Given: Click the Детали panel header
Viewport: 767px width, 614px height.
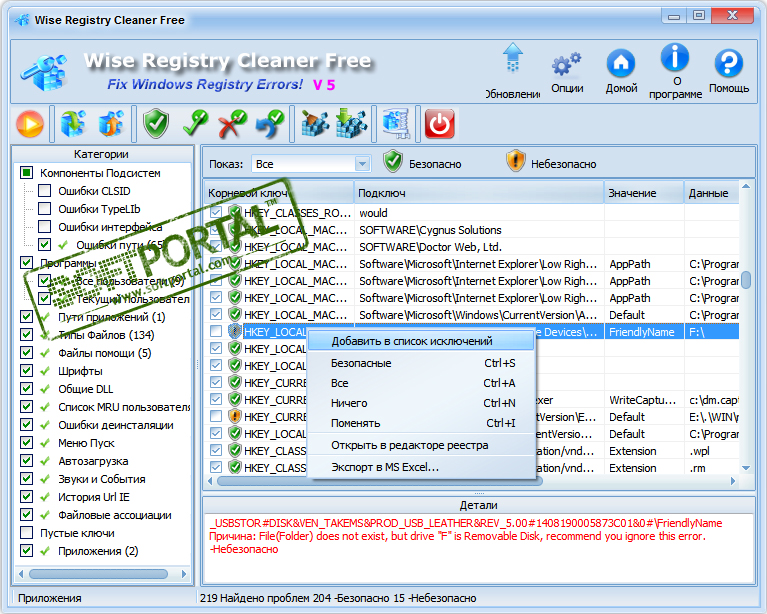Looking at the screenshot, I should tap(478, 505).
